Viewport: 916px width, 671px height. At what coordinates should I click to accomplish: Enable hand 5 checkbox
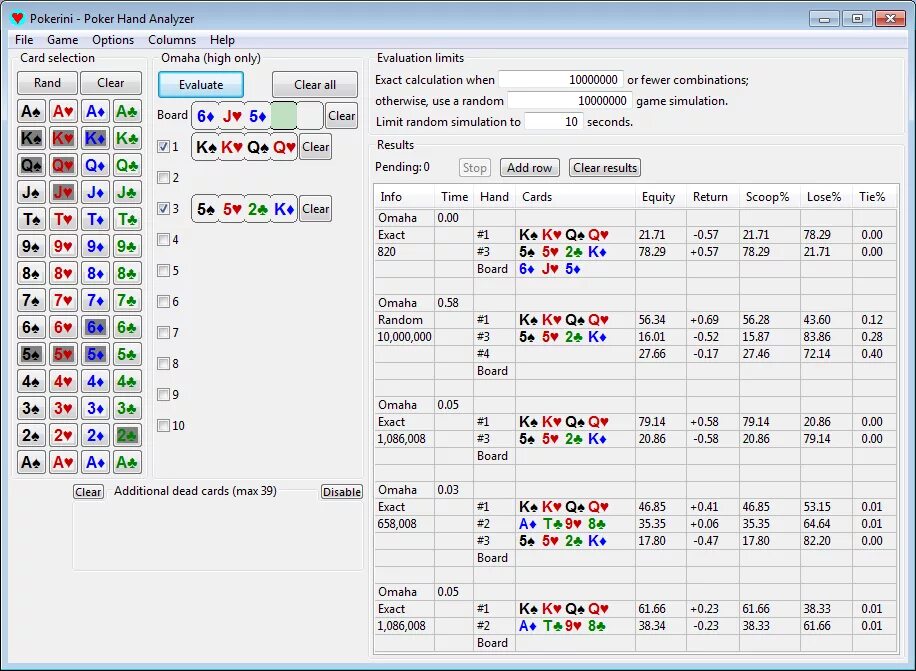click(x=164, y=270)
